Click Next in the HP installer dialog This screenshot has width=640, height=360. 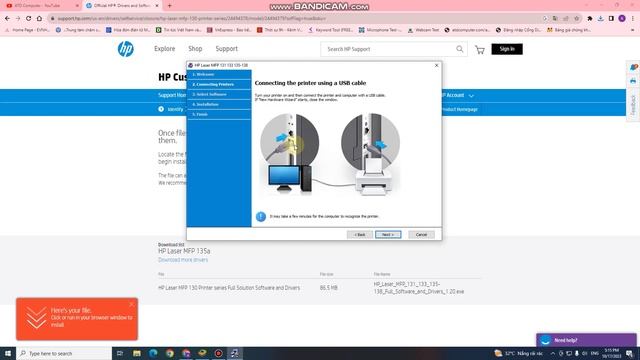(x=388, y=235)
